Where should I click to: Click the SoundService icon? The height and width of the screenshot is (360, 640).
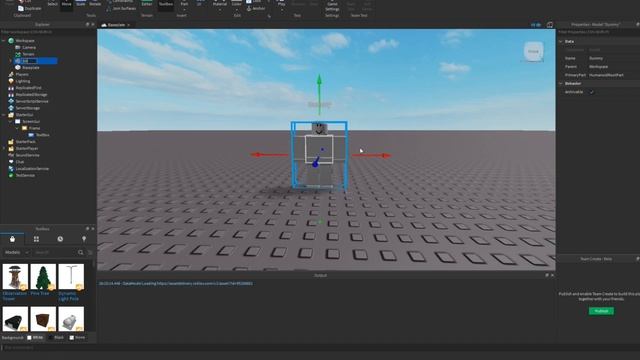11,155
